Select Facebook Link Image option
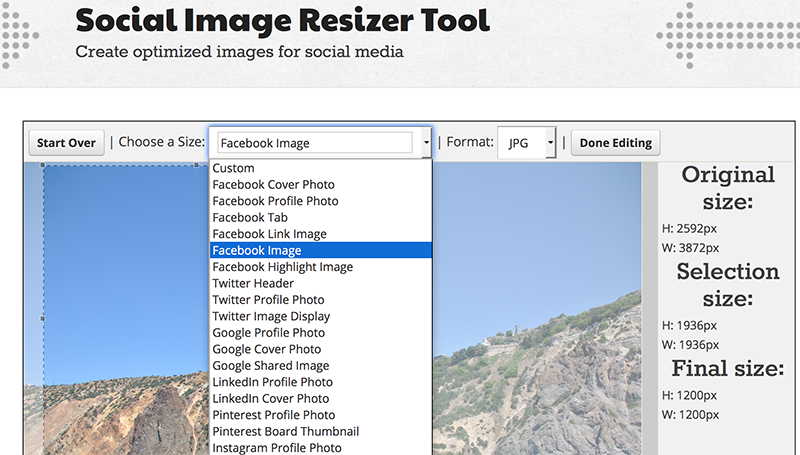The width and height of the screenshot is (800, 455). [320, 234]
